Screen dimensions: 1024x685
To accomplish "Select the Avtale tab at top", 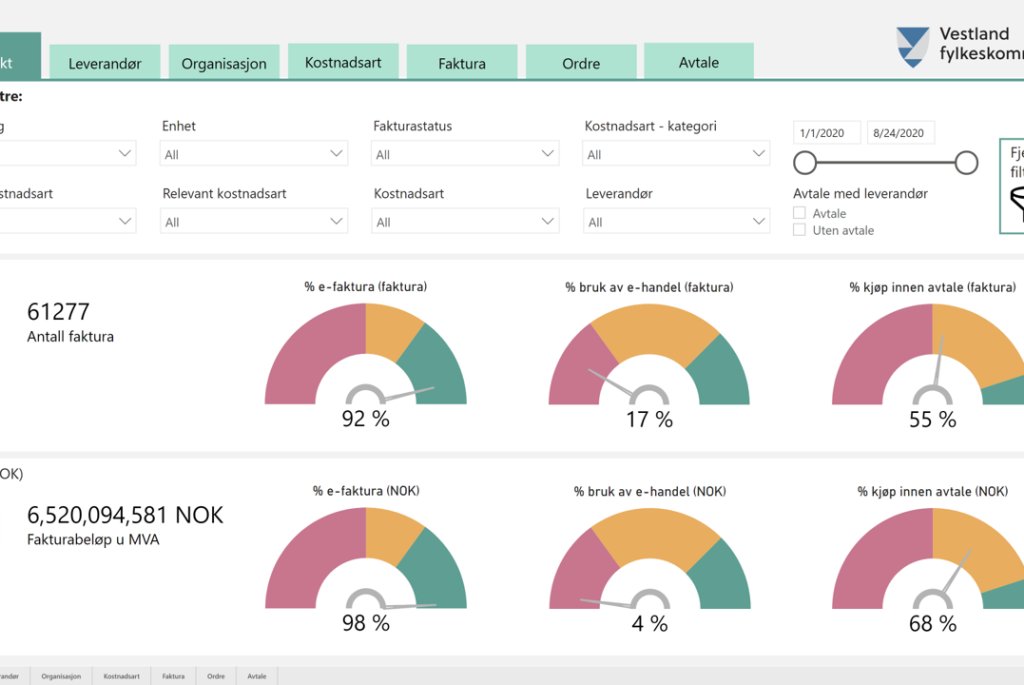I will point(699,62).
